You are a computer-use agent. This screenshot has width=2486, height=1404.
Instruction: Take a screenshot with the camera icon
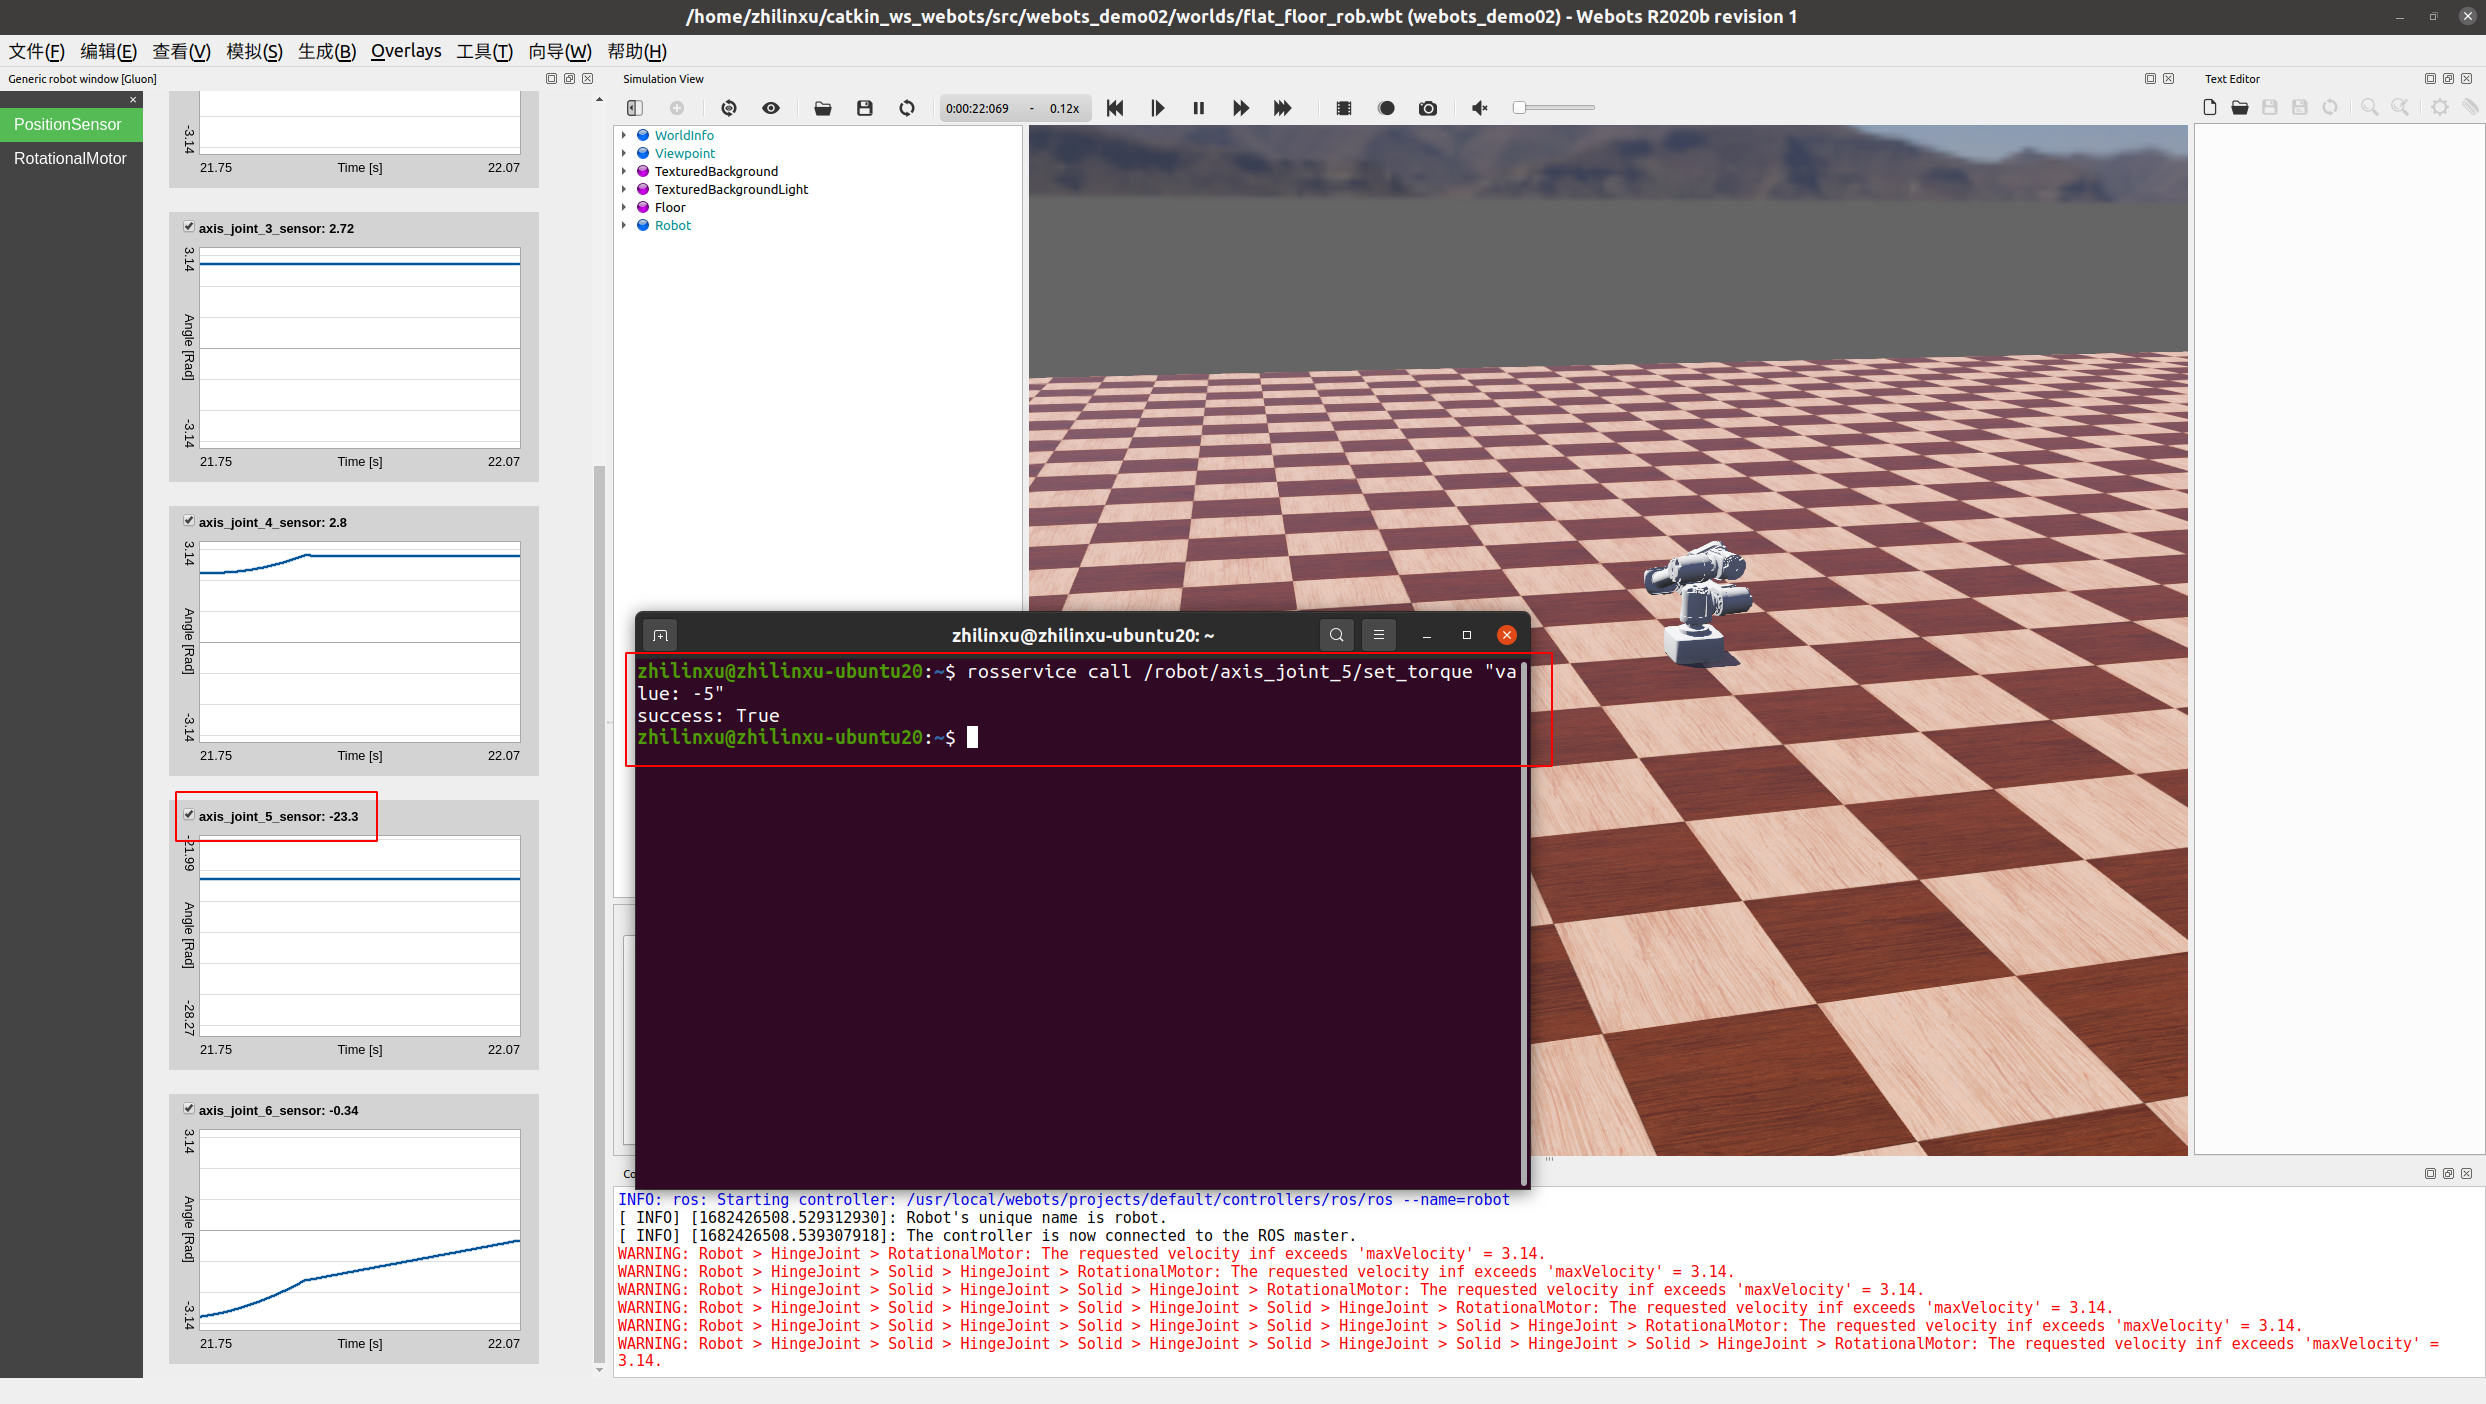[x=1428, y=108]
